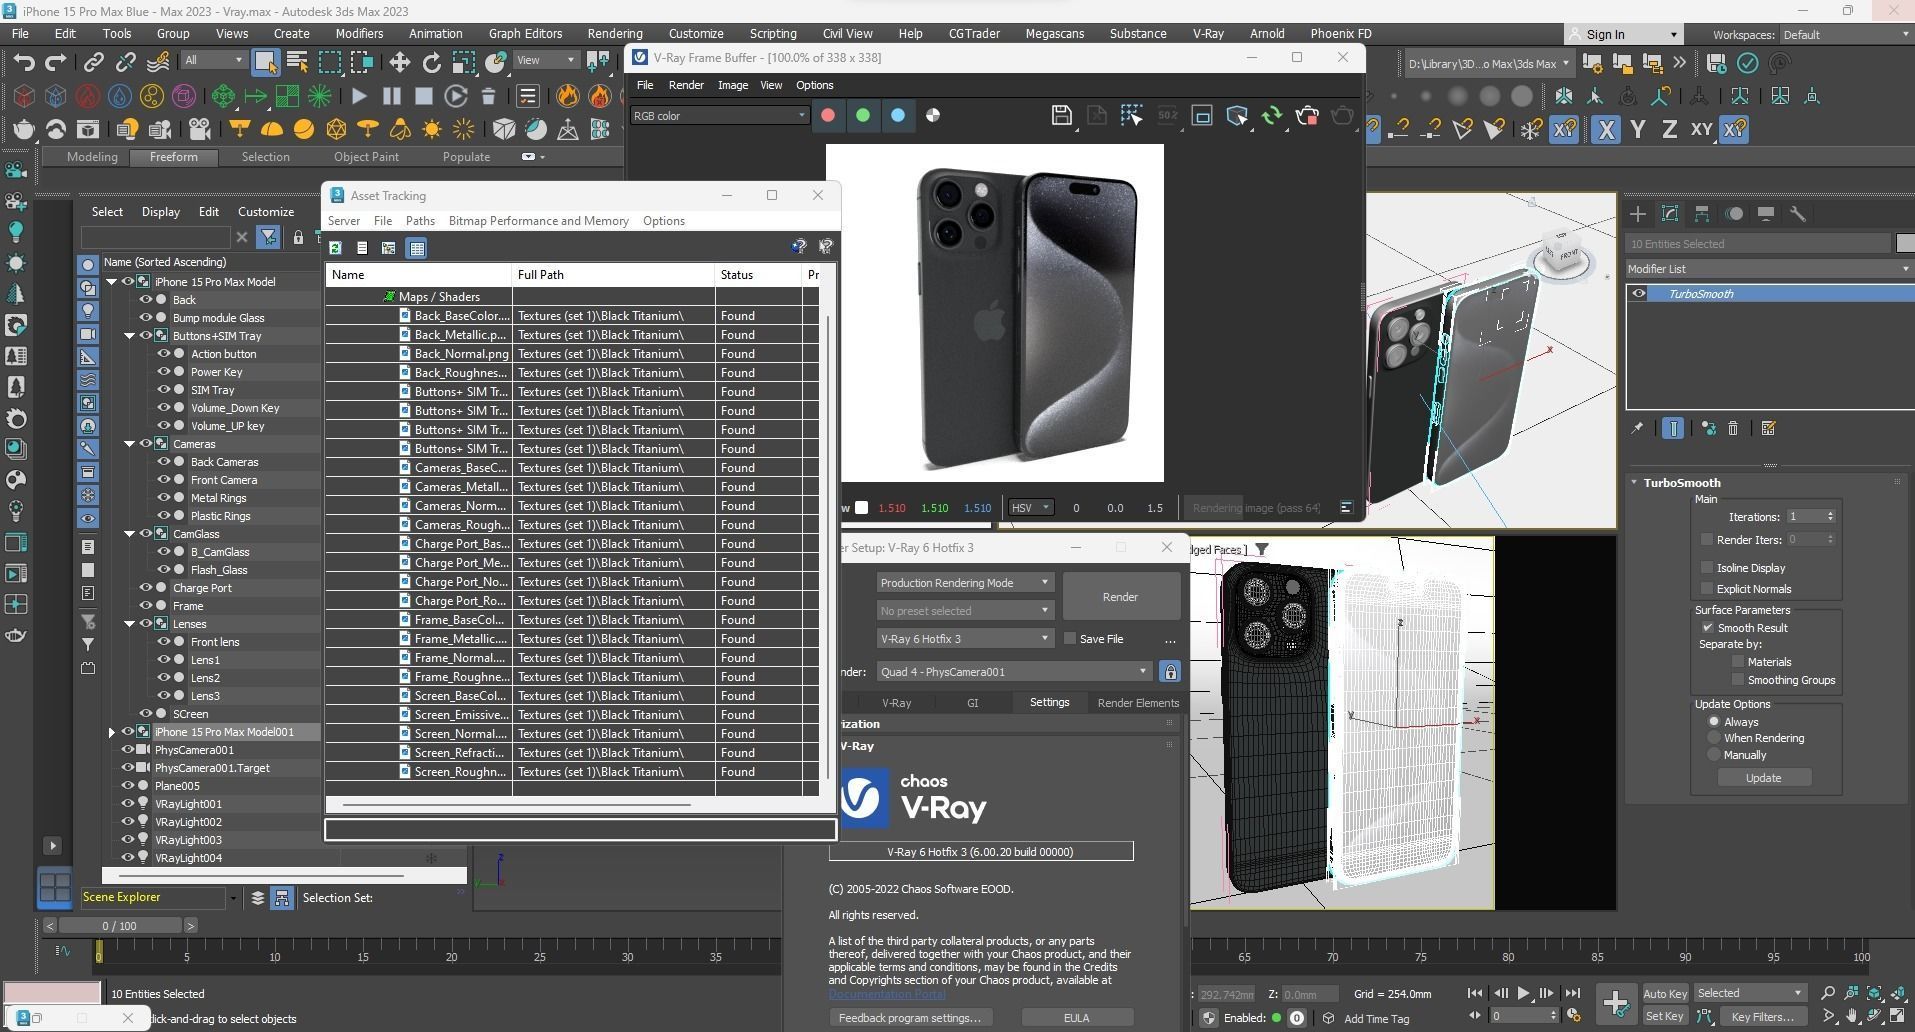Open Feedback program settings
The height and width of the screenshot is (1032, 1915).
tap(909, 1018)
